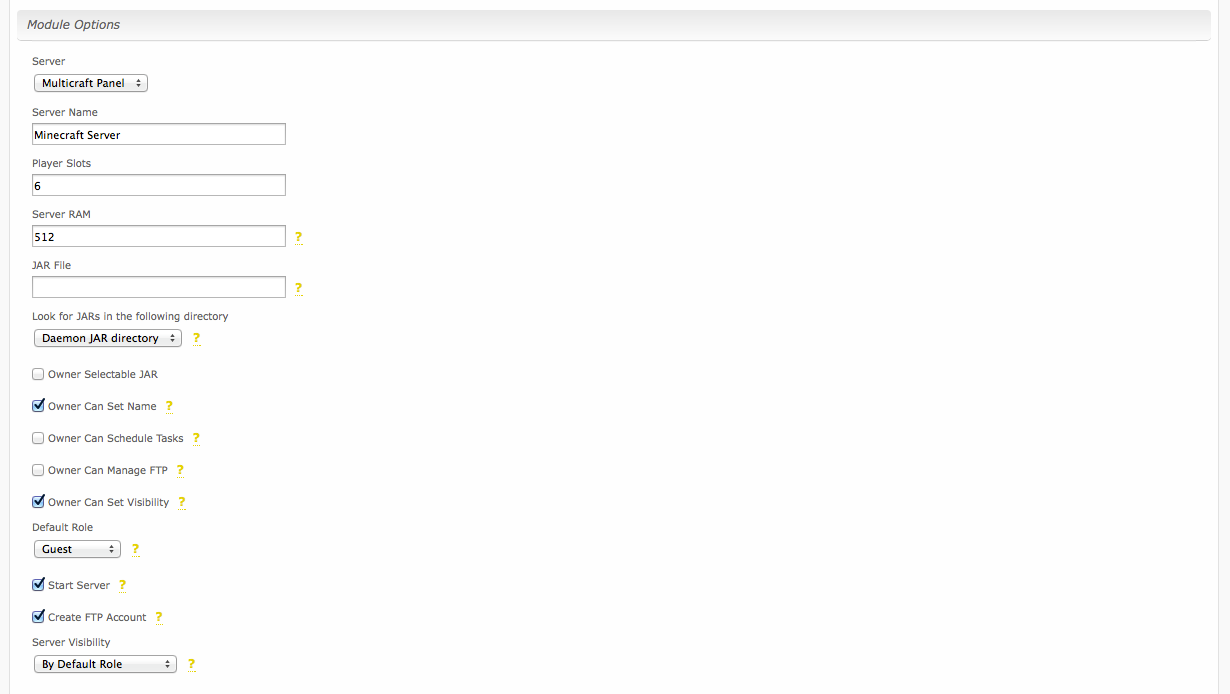Click help icon beside Default Role dropdown

pos(135,550)
